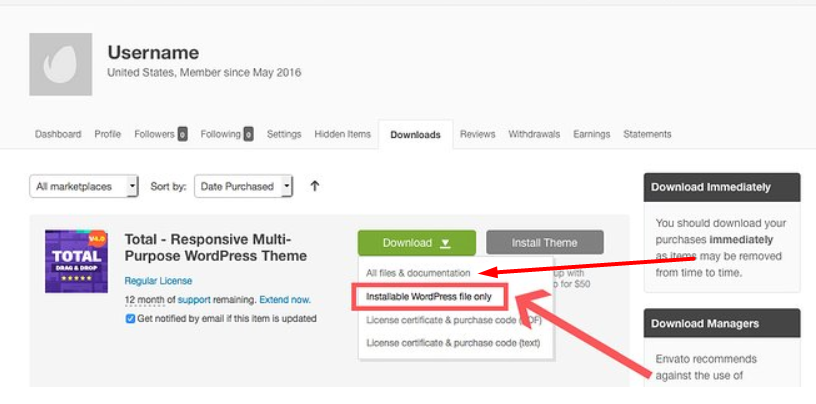Click the sort direction up arrow
This screenshot has height=404, width=816.
click(314, 186)
